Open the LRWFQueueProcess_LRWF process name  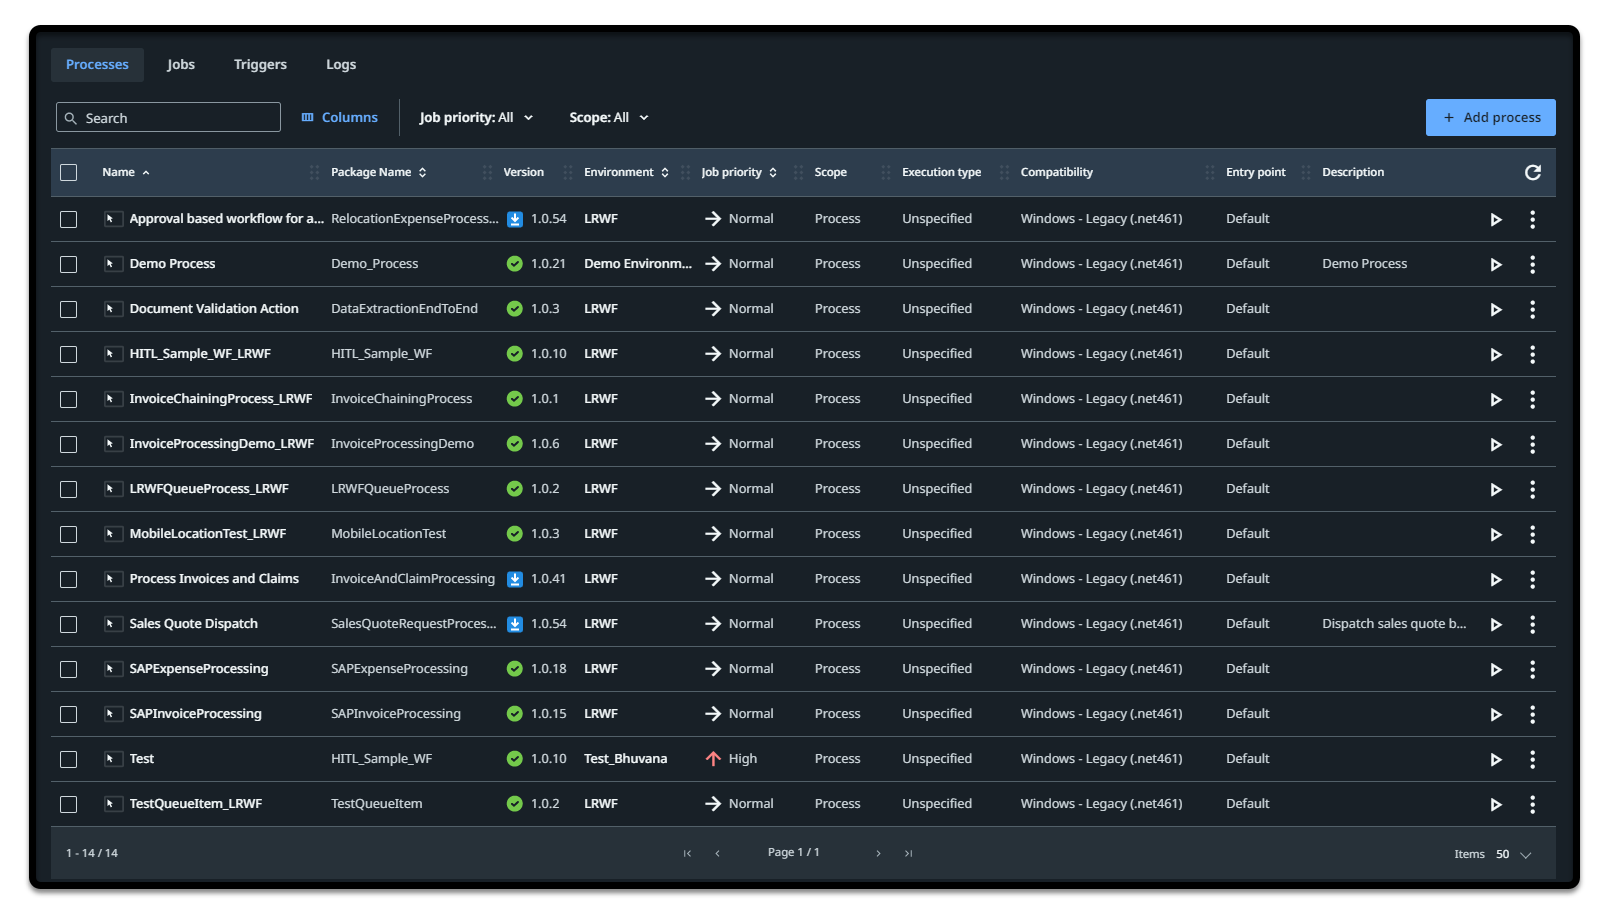209,489
